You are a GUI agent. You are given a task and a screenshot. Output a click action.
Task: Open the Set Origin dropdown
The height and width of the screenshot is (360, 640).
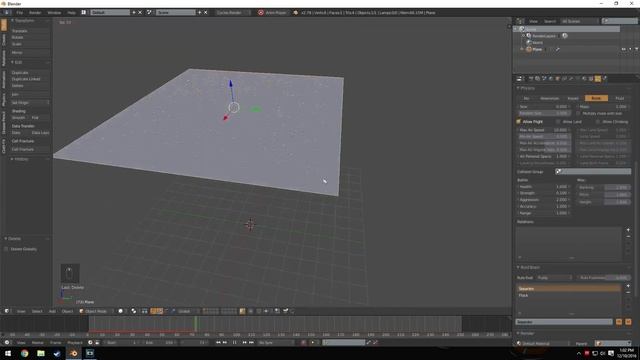(30, 103)
